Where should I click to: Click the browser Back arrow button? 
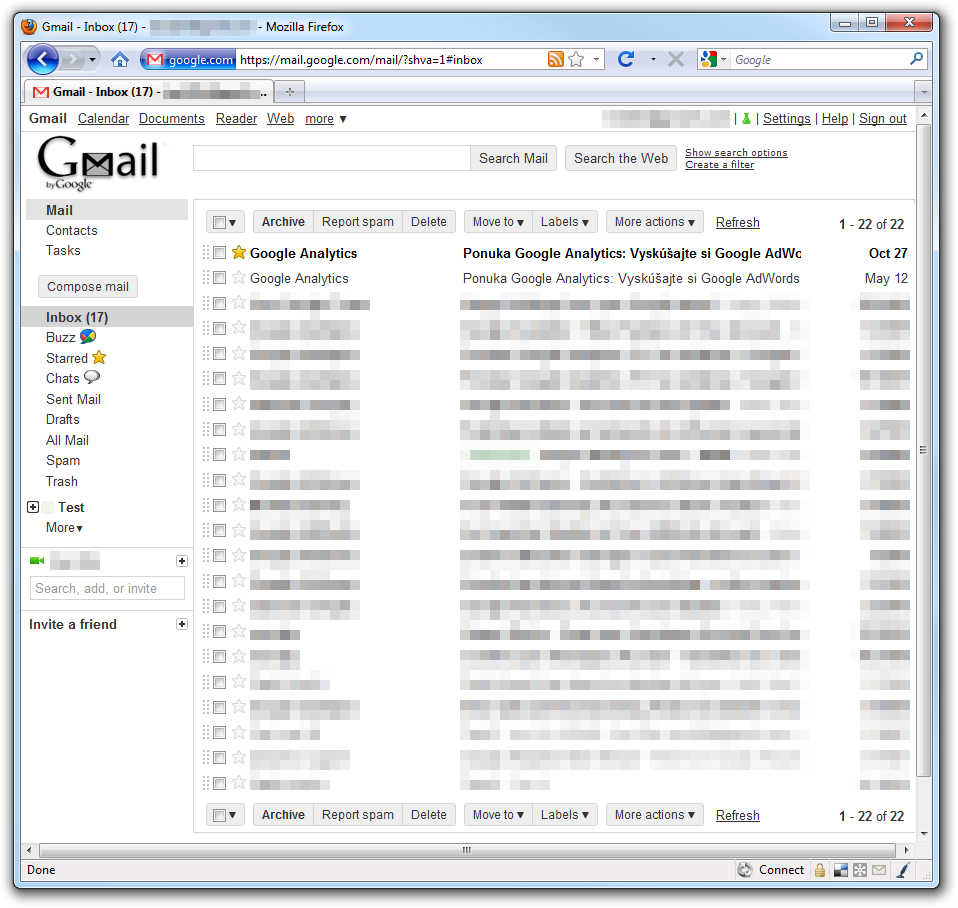[42, 59]
